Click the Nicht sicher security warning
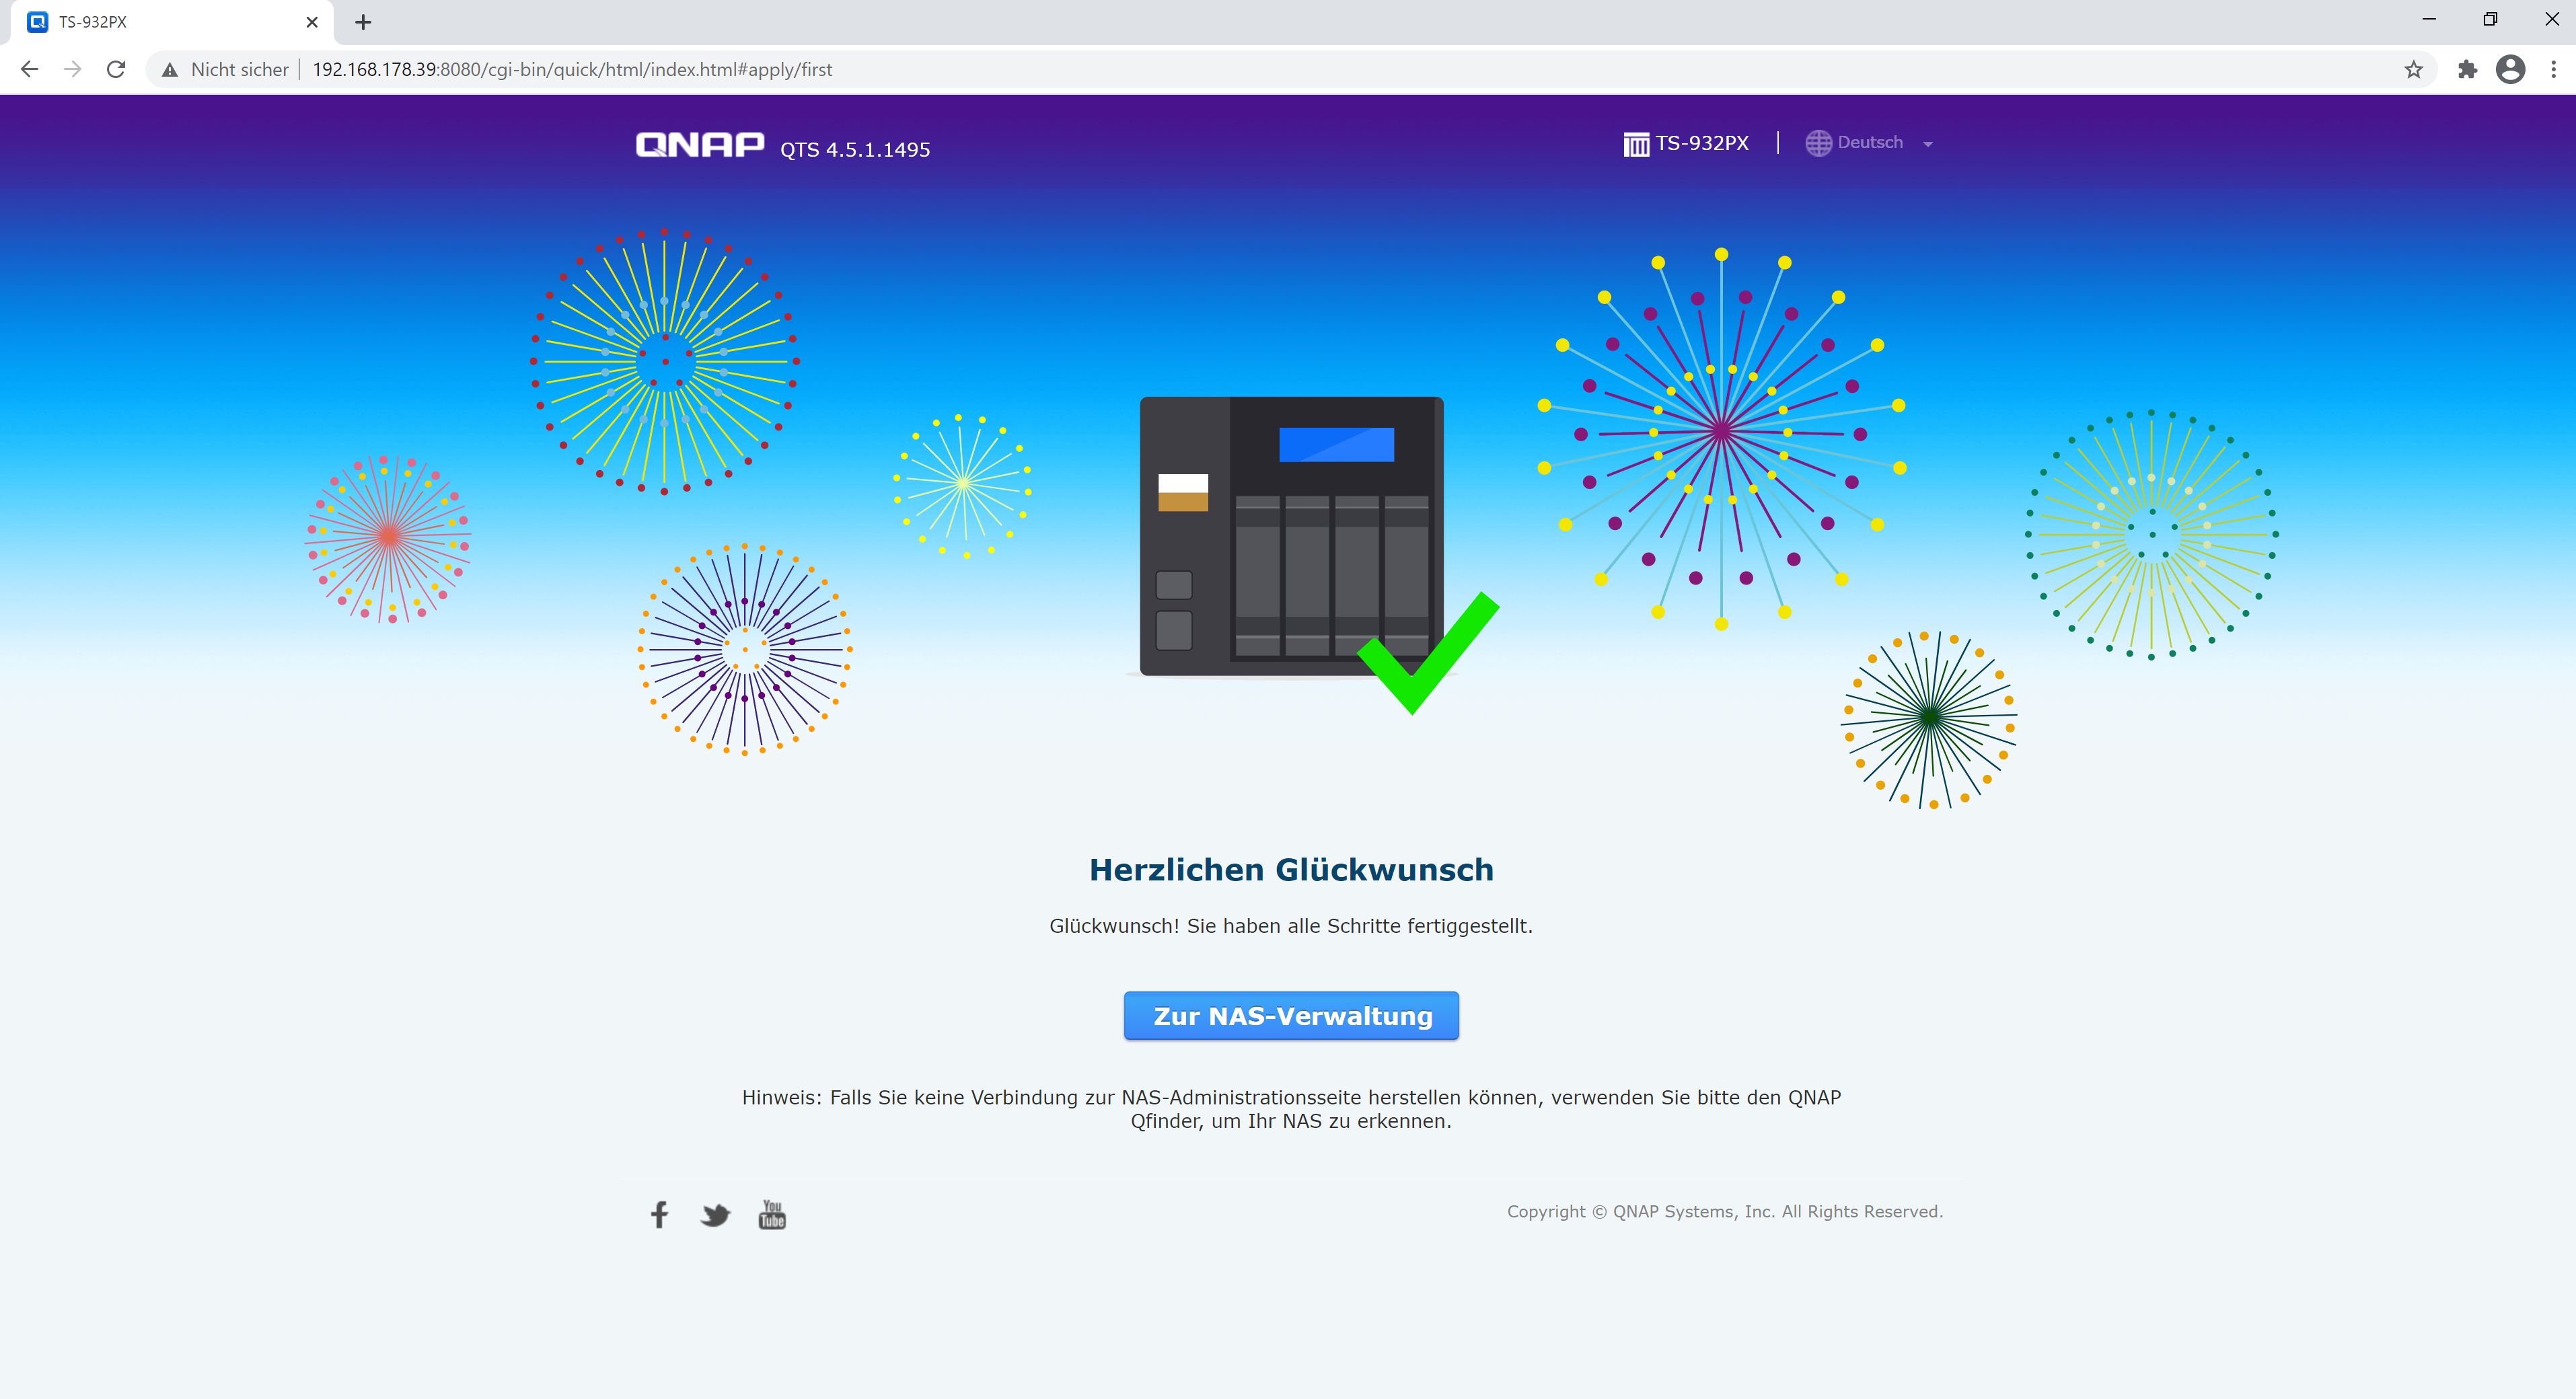 (225, 69)
